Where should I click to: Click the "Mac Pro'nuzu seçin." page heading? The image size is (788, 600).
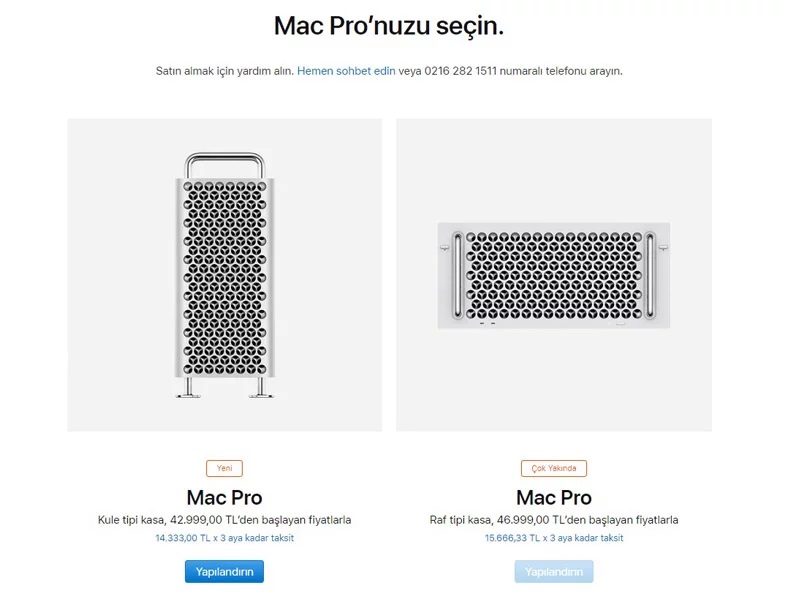[389, 27]
